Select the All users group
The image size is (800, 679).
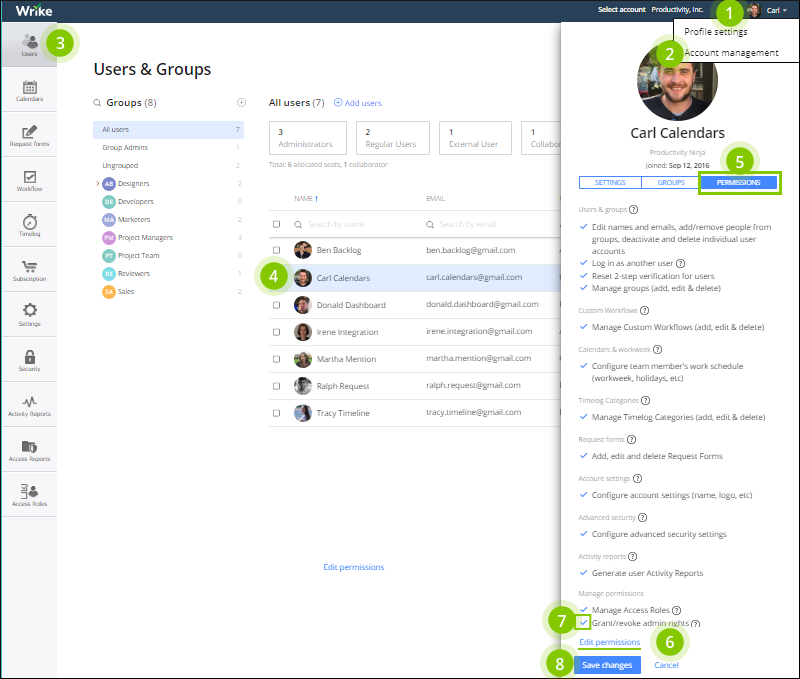[168, 130]
